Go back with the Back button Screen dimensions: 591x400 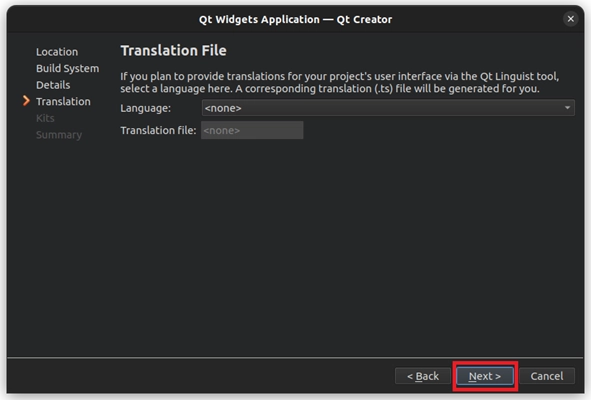pos(423,376)
